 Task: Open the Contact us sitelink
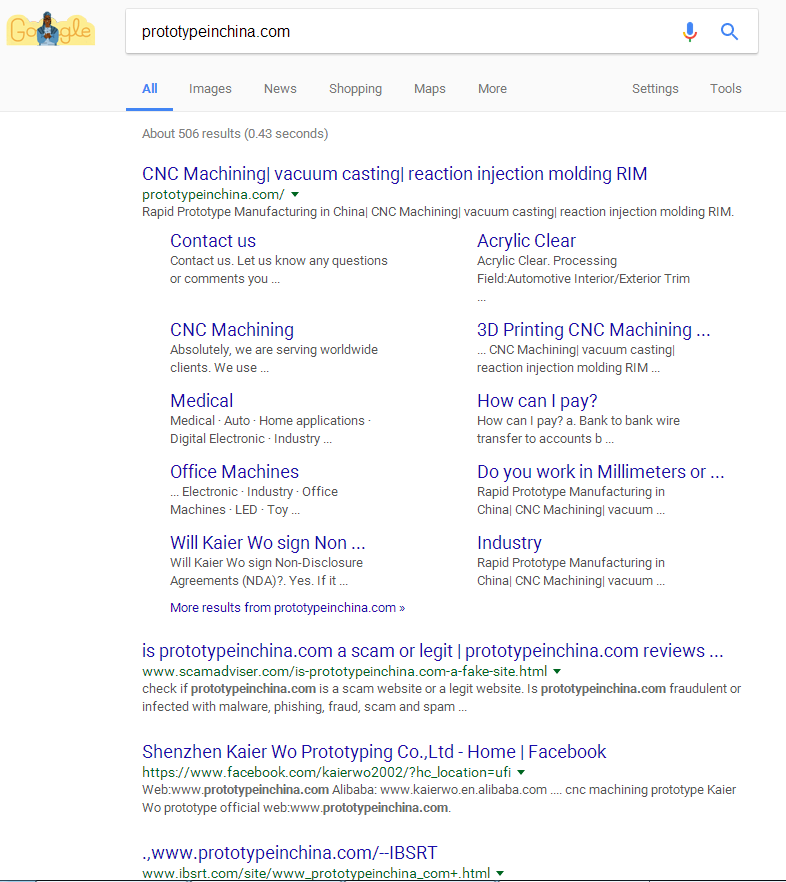213,241
